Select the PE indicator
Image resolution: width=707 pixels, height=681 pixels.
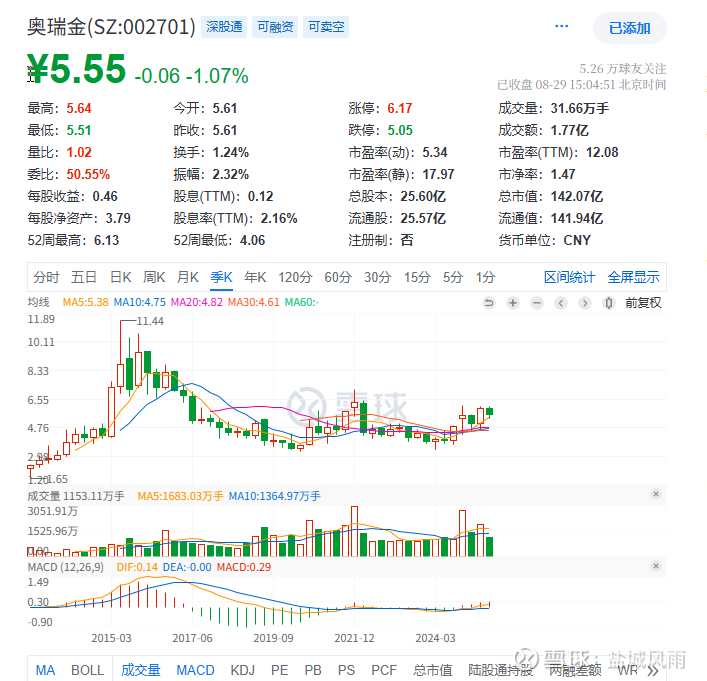280,670
